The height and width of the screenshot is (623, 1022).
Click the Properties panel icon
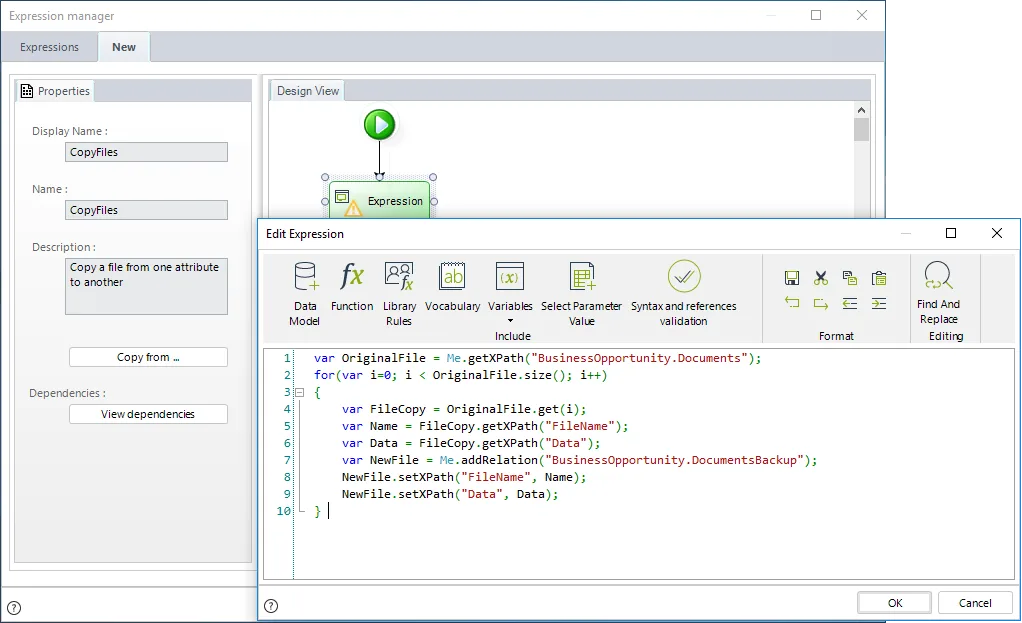pyautogui.click(x=27, y=91)
